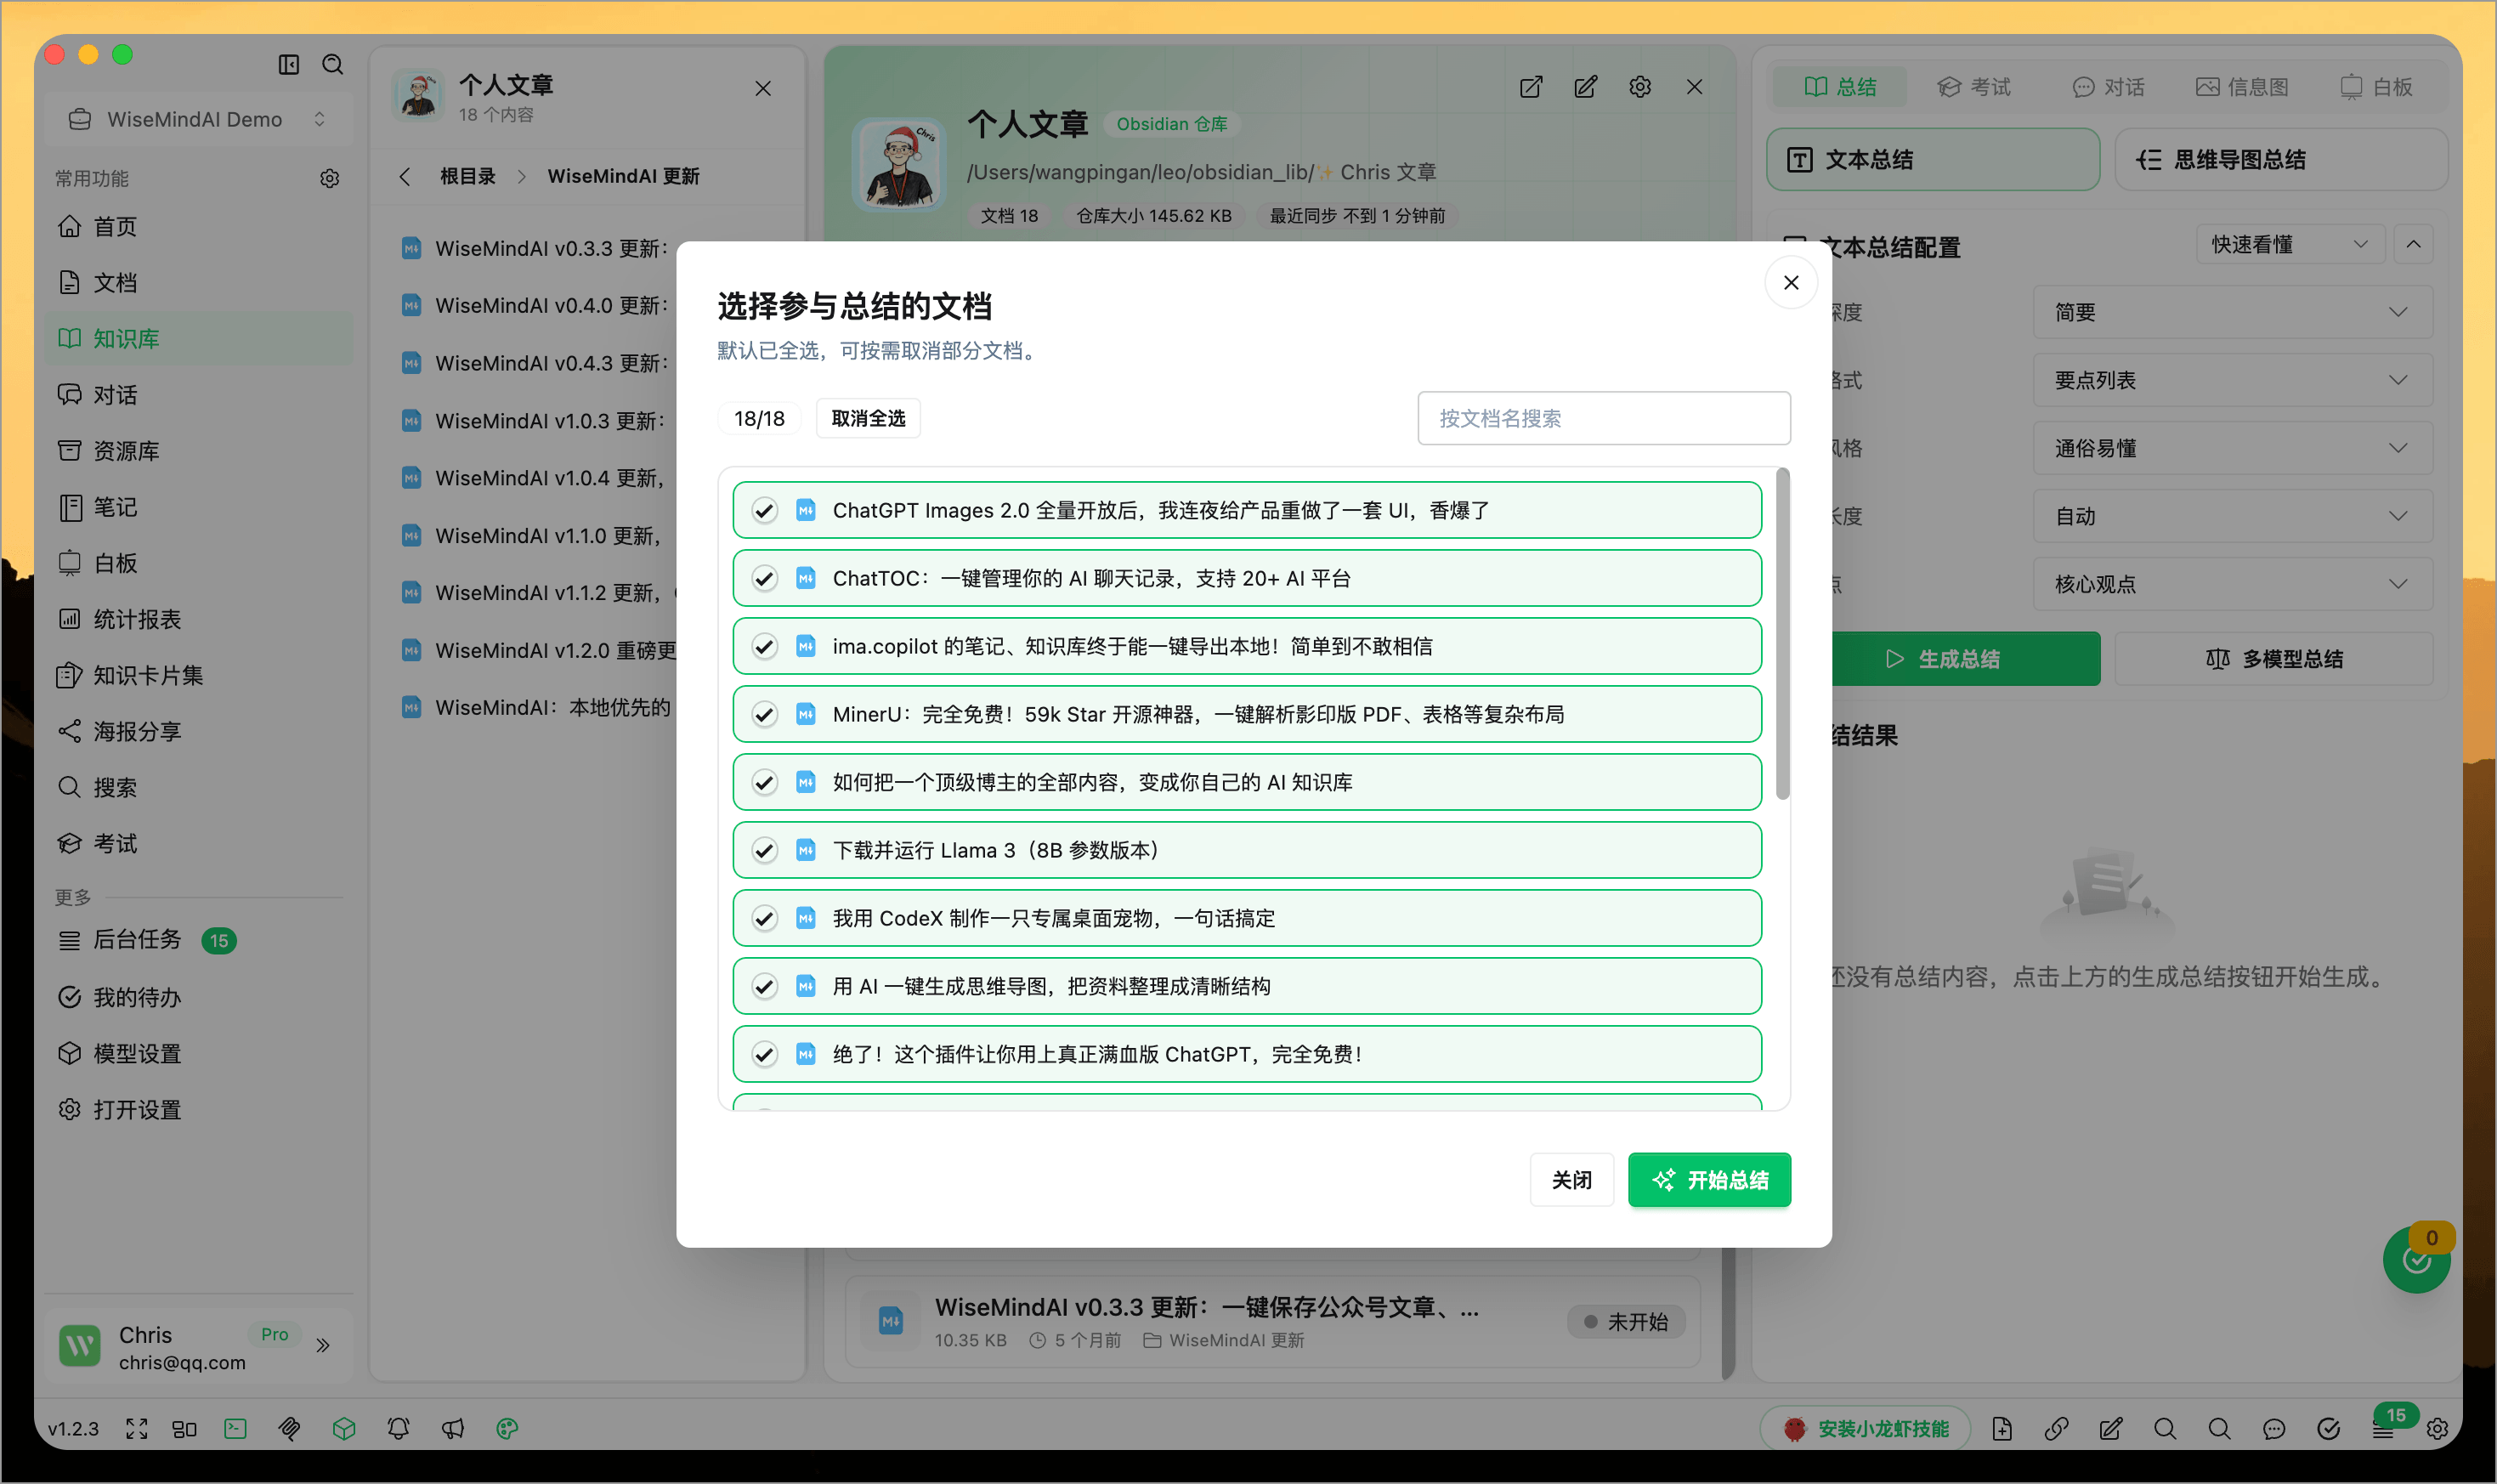Open the notifications bell icon in the status bar
The image size is (2497, 1484).
point(398,1429)
